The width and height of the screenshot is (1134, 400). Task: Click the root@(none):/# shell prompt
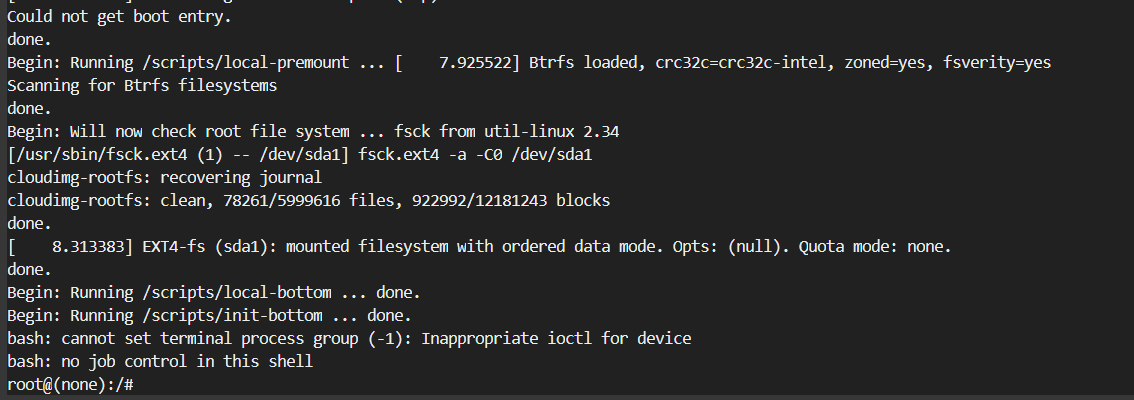70,384
